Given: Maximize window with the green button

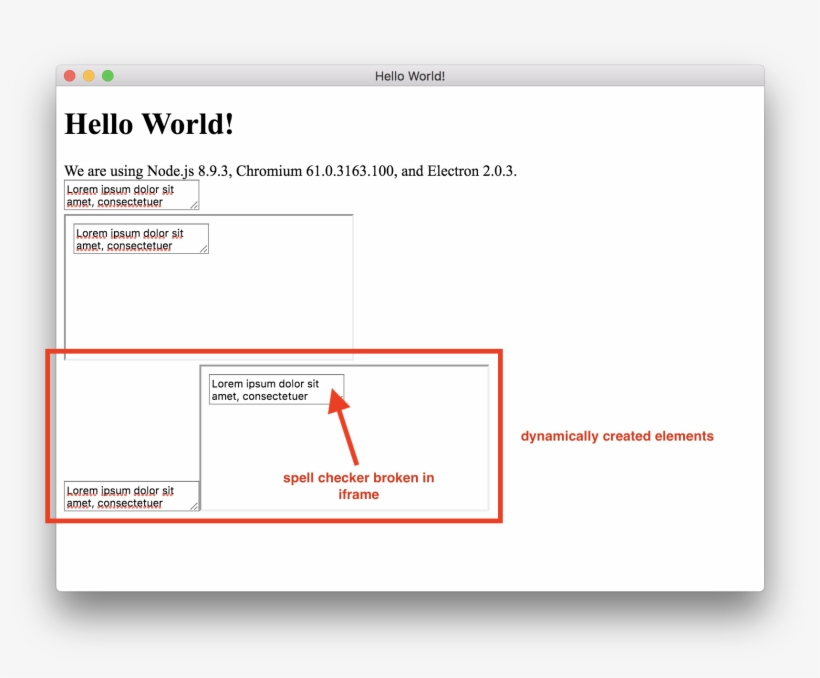Looking at the screenshot, I should (x=108, y=76).
